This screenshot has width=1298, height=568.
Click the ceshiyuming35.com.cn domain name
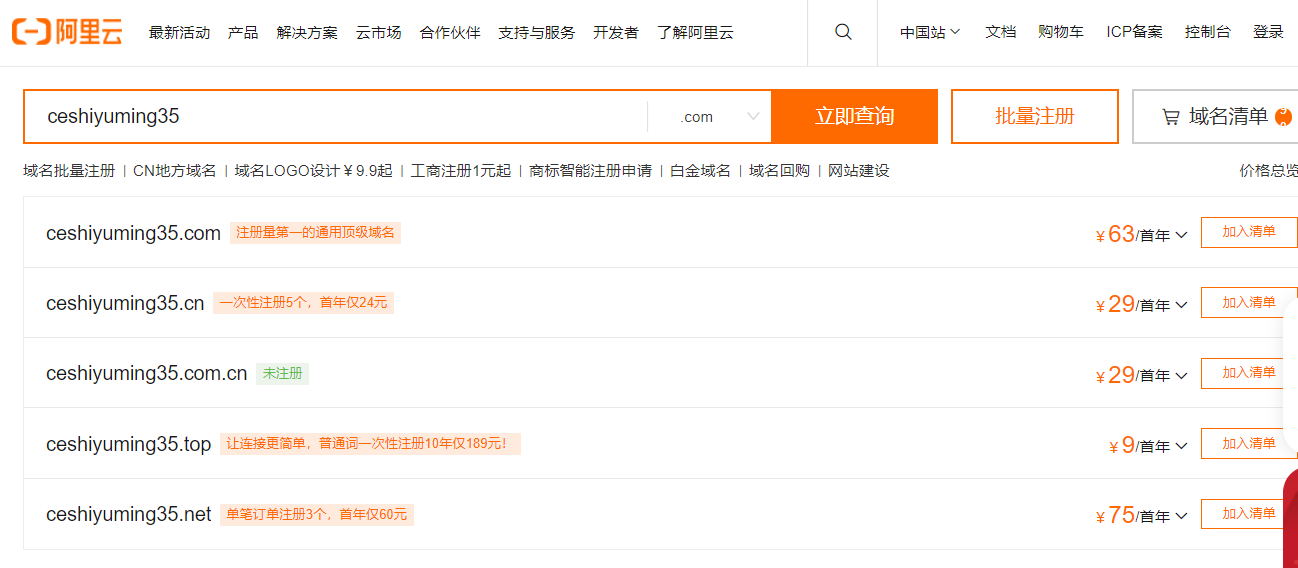pos(146,374)
